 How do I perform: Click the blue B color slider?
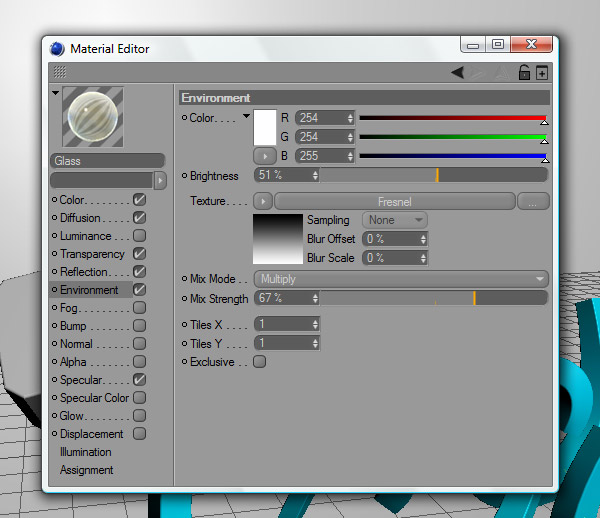point(453,156)
